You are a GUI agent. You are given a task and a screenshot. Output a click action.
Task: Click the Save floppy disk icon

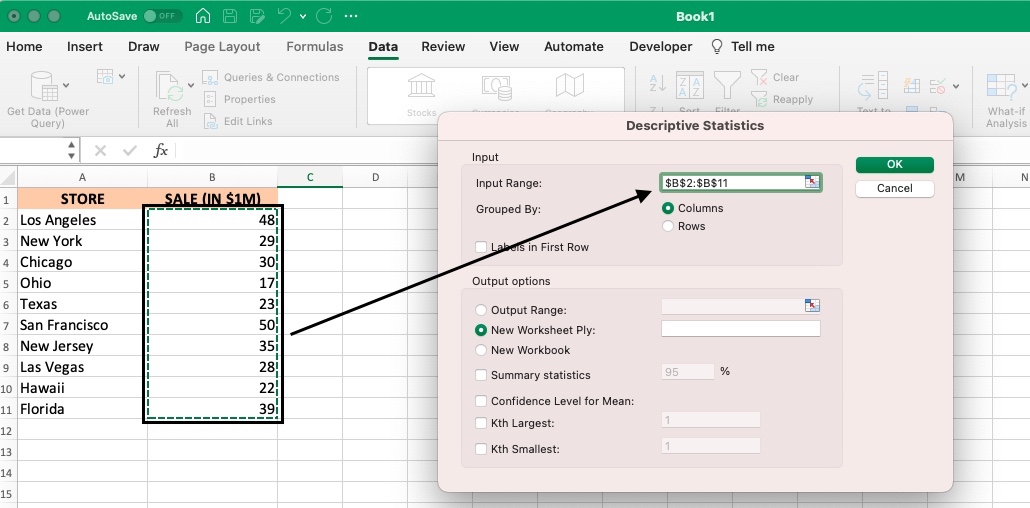click(x=231, y=16)
